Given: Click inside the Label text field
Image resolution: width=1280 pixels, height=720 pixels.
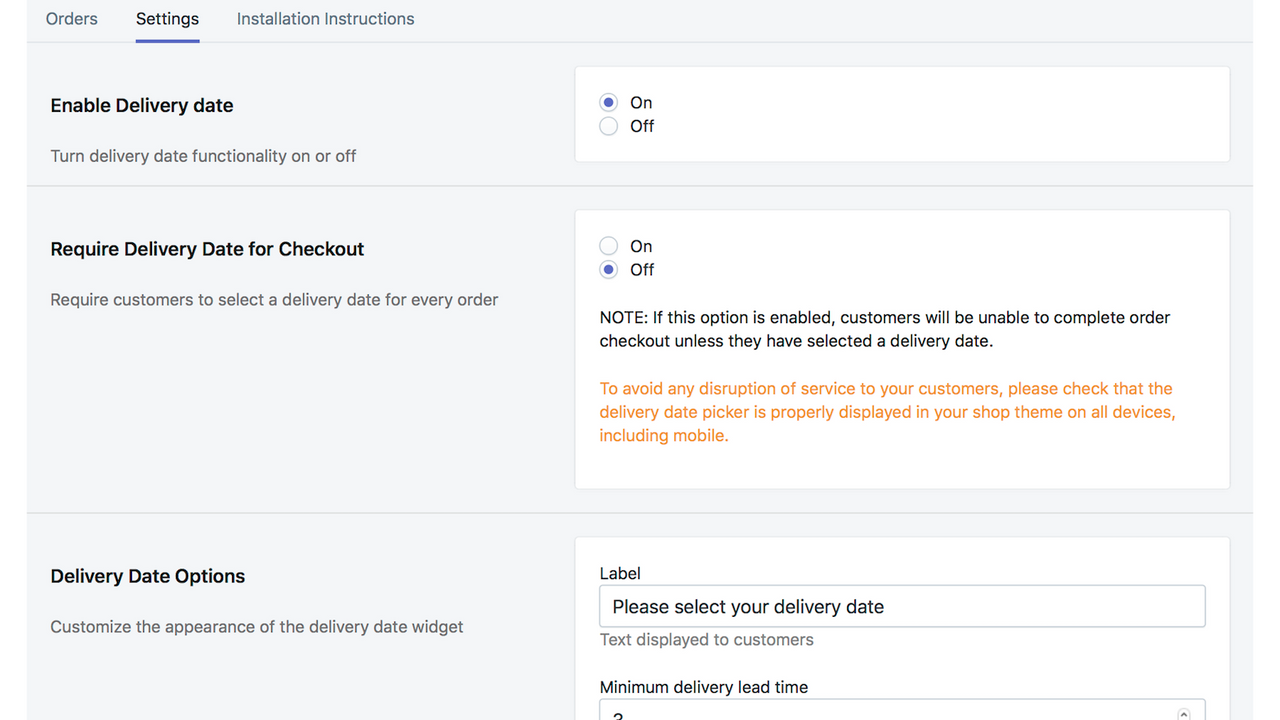Looking at the screenshot, I should tap(900, 606).
